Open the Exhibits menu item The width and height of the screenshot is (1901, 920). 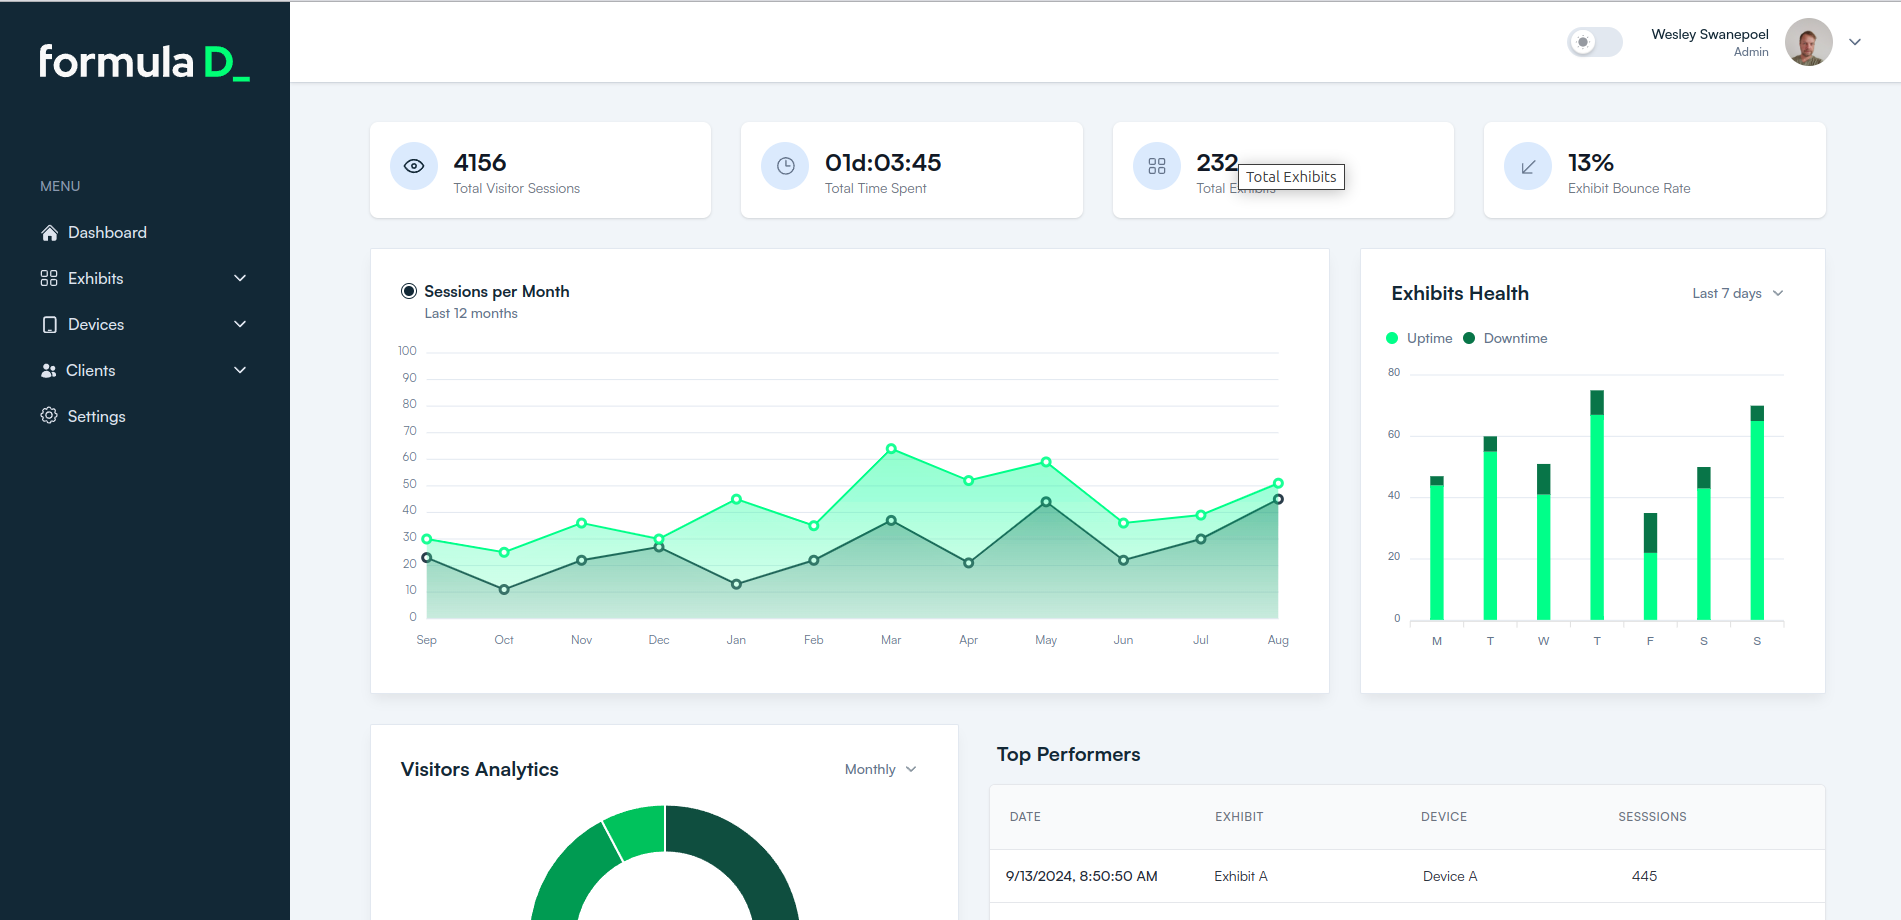point(145,278)
